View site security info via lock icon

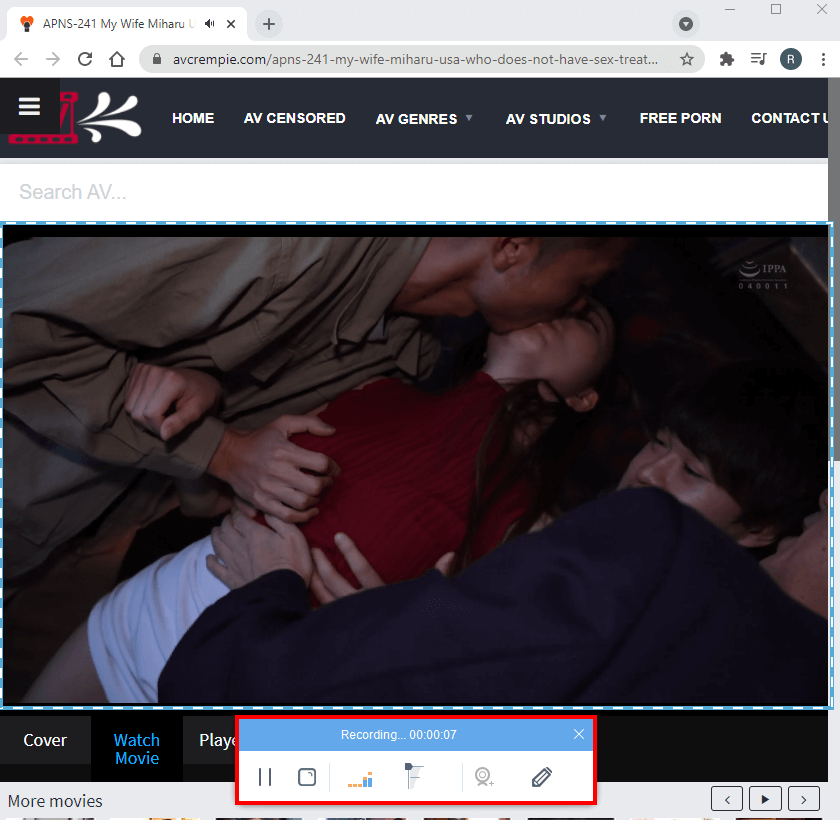(x=156, y=59)
